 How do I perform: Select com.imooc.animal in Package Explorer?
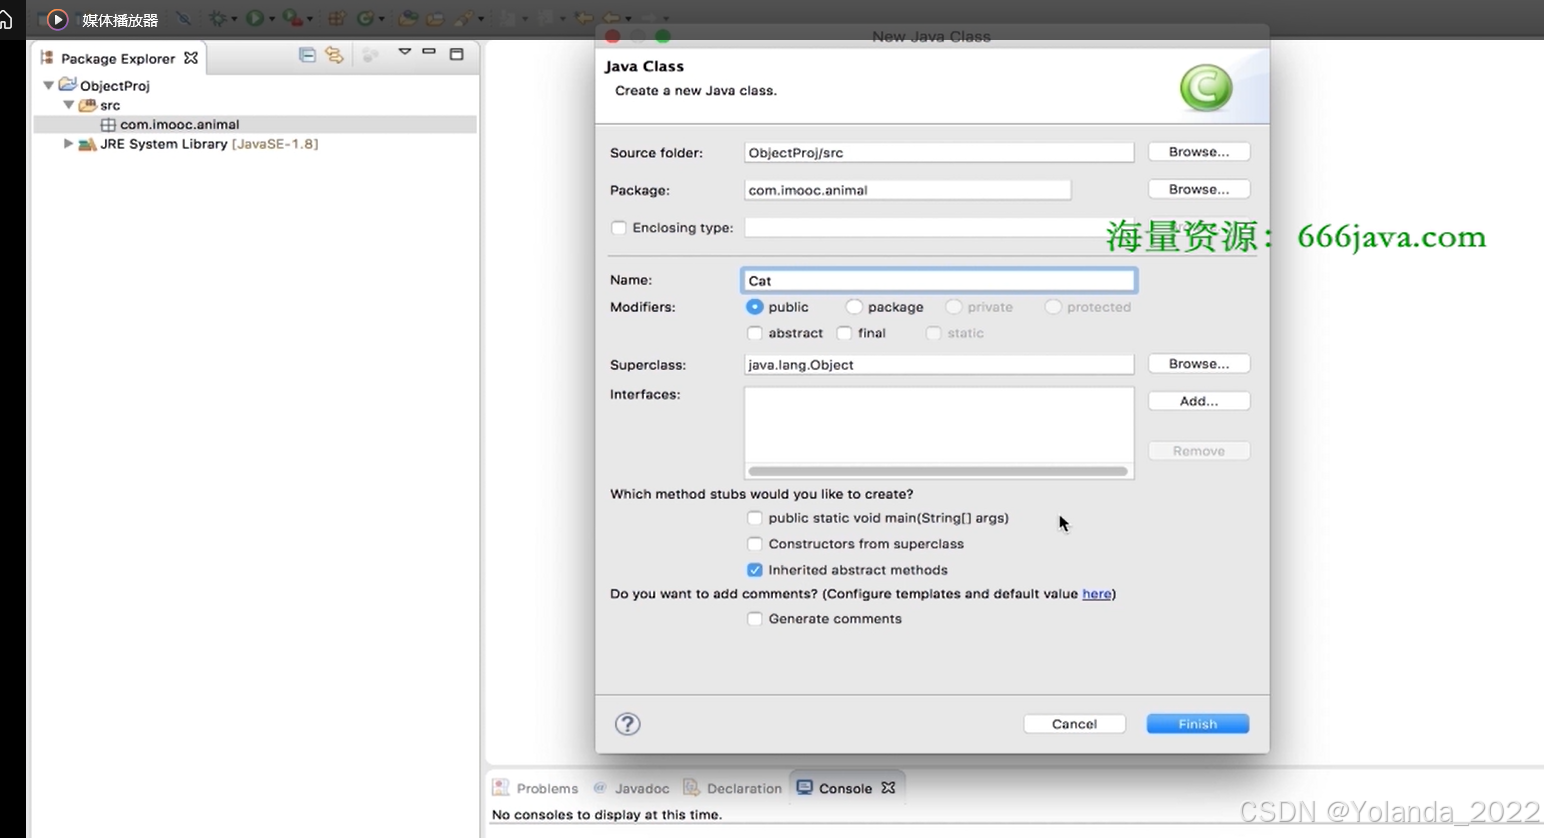click(x=255, y=125)
